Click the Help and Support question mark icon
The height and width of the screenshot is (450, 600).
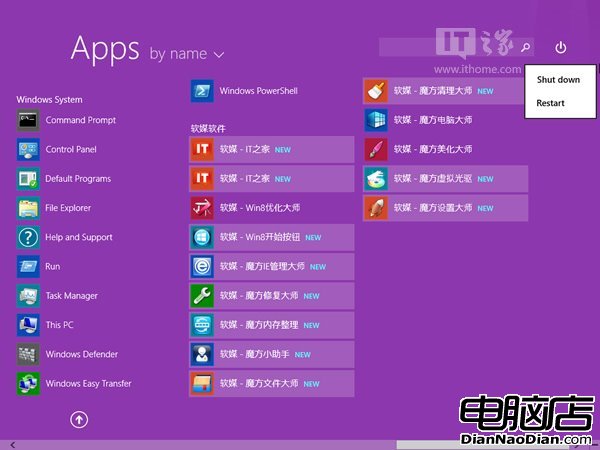click(28, 237)
